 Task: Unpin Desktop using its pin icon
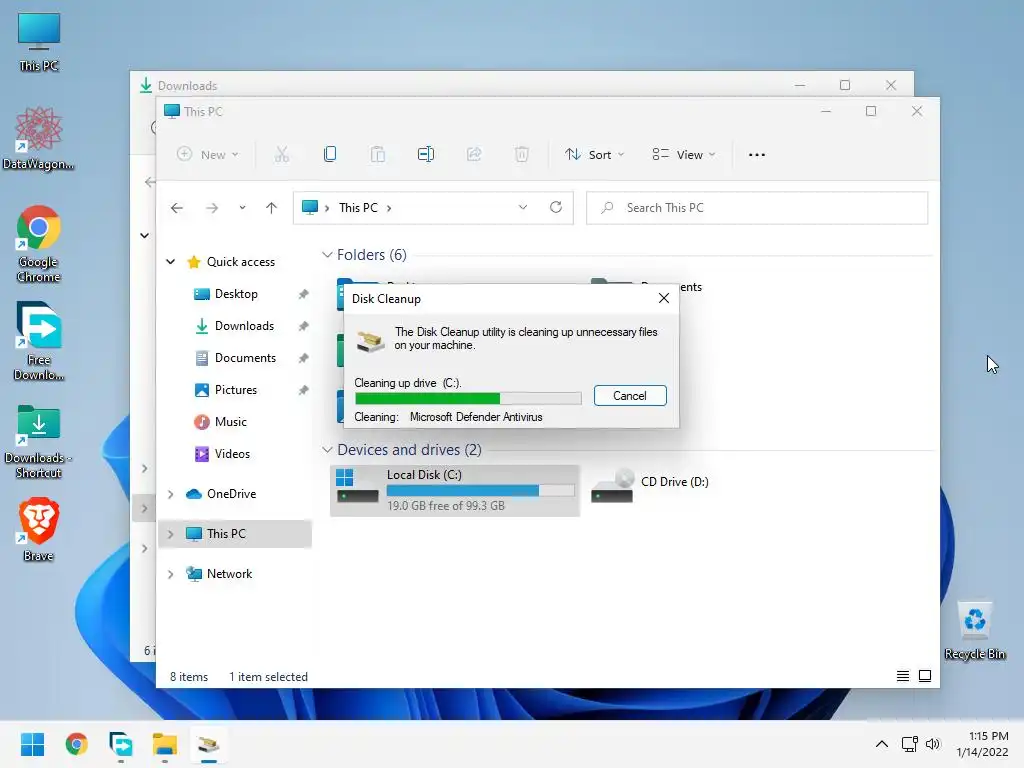pyautogui.click(x=303, y=295)
